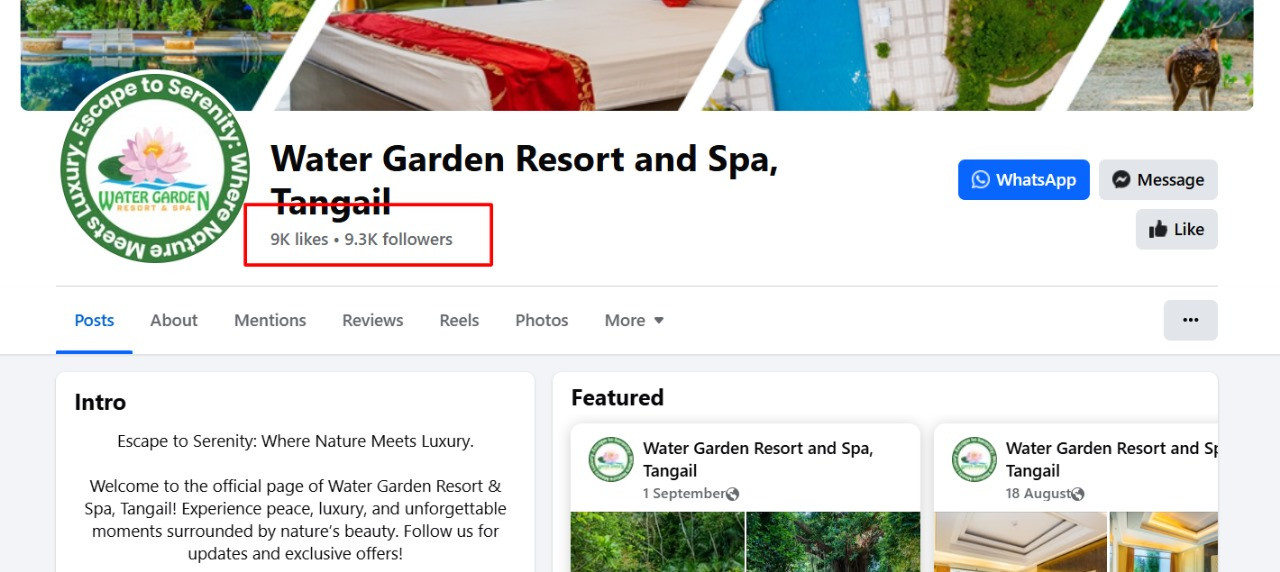The image size is (1280, 572).
Task: Expand the More tab dropdown
Action: (x=634, y=320)
